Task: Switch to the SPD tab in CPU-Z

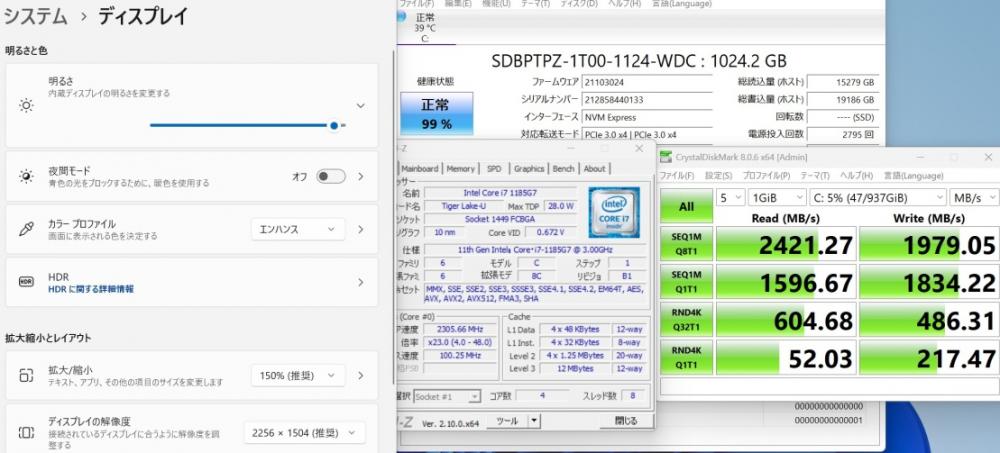Action: coord(494,168)
